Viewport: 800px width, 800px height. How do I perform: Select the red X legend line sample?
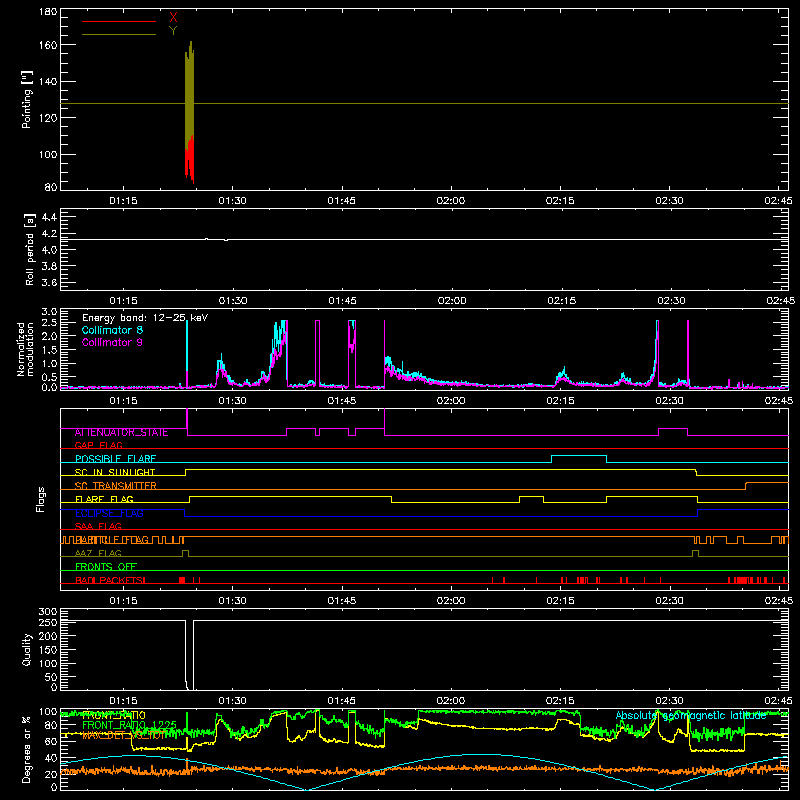click(x=119, y=21)
